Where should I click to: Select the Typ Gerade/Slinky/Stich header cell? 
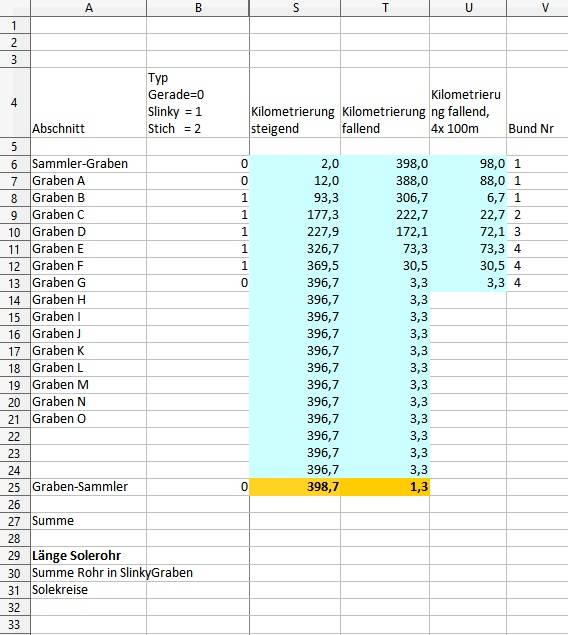click(x=198, y=103)
